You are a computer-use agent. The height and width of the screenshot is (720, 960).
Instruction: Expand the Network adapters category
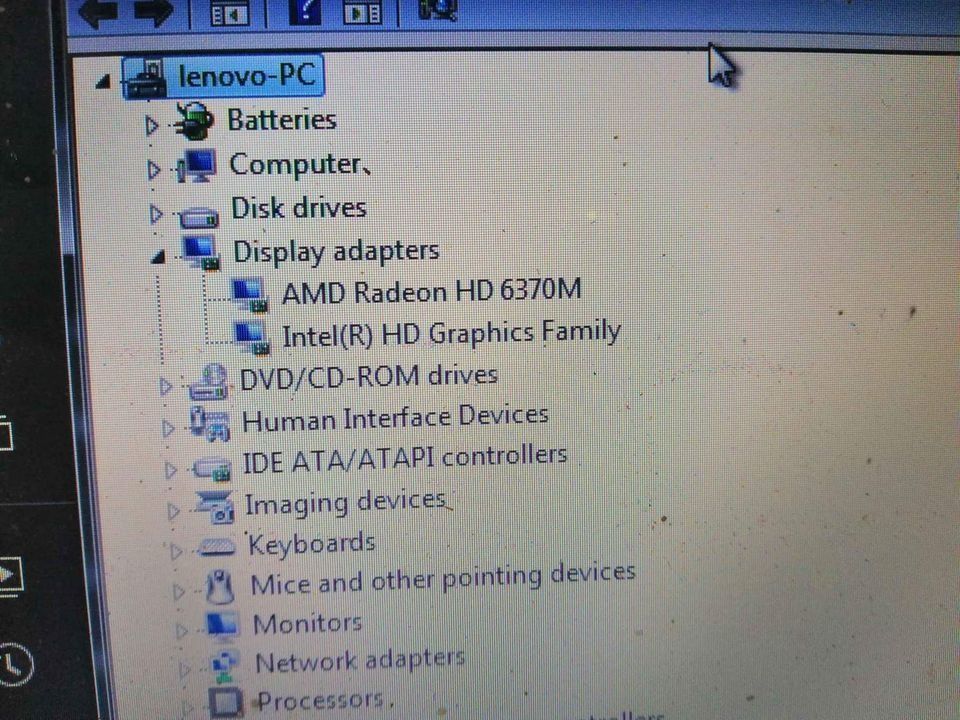coord(183,669)
